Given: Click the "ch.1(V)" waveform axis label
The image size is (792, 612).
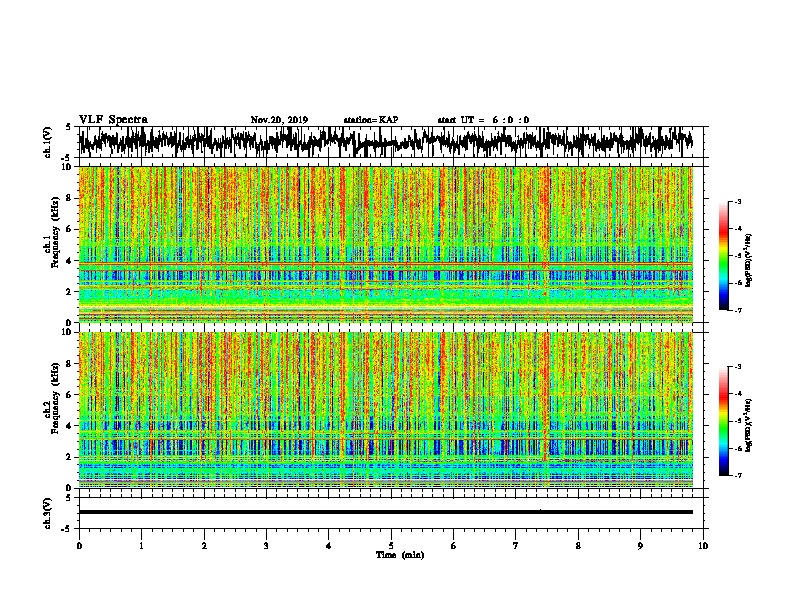Looking at the screenshot, I should click(47, 142).
